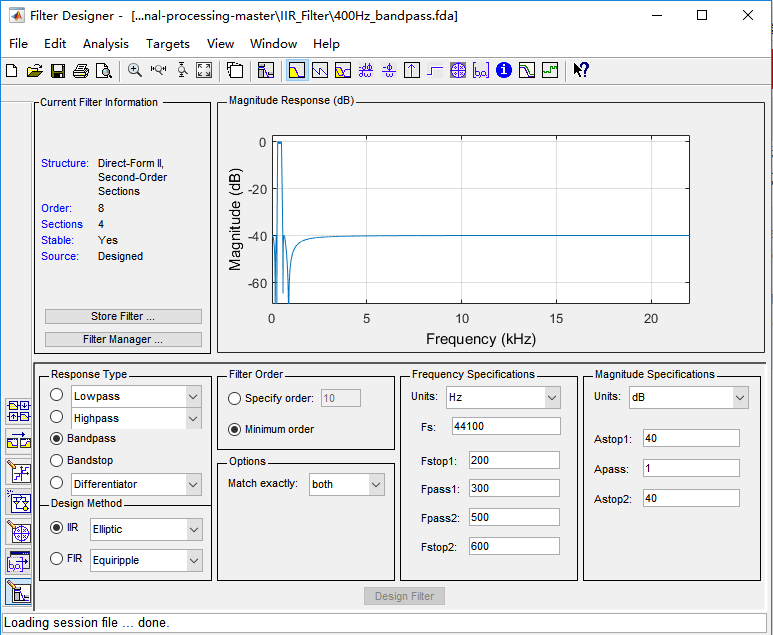Show Round-off Noise Power Spectrum icon
773x635 pixels.
[x=550, y=71]
